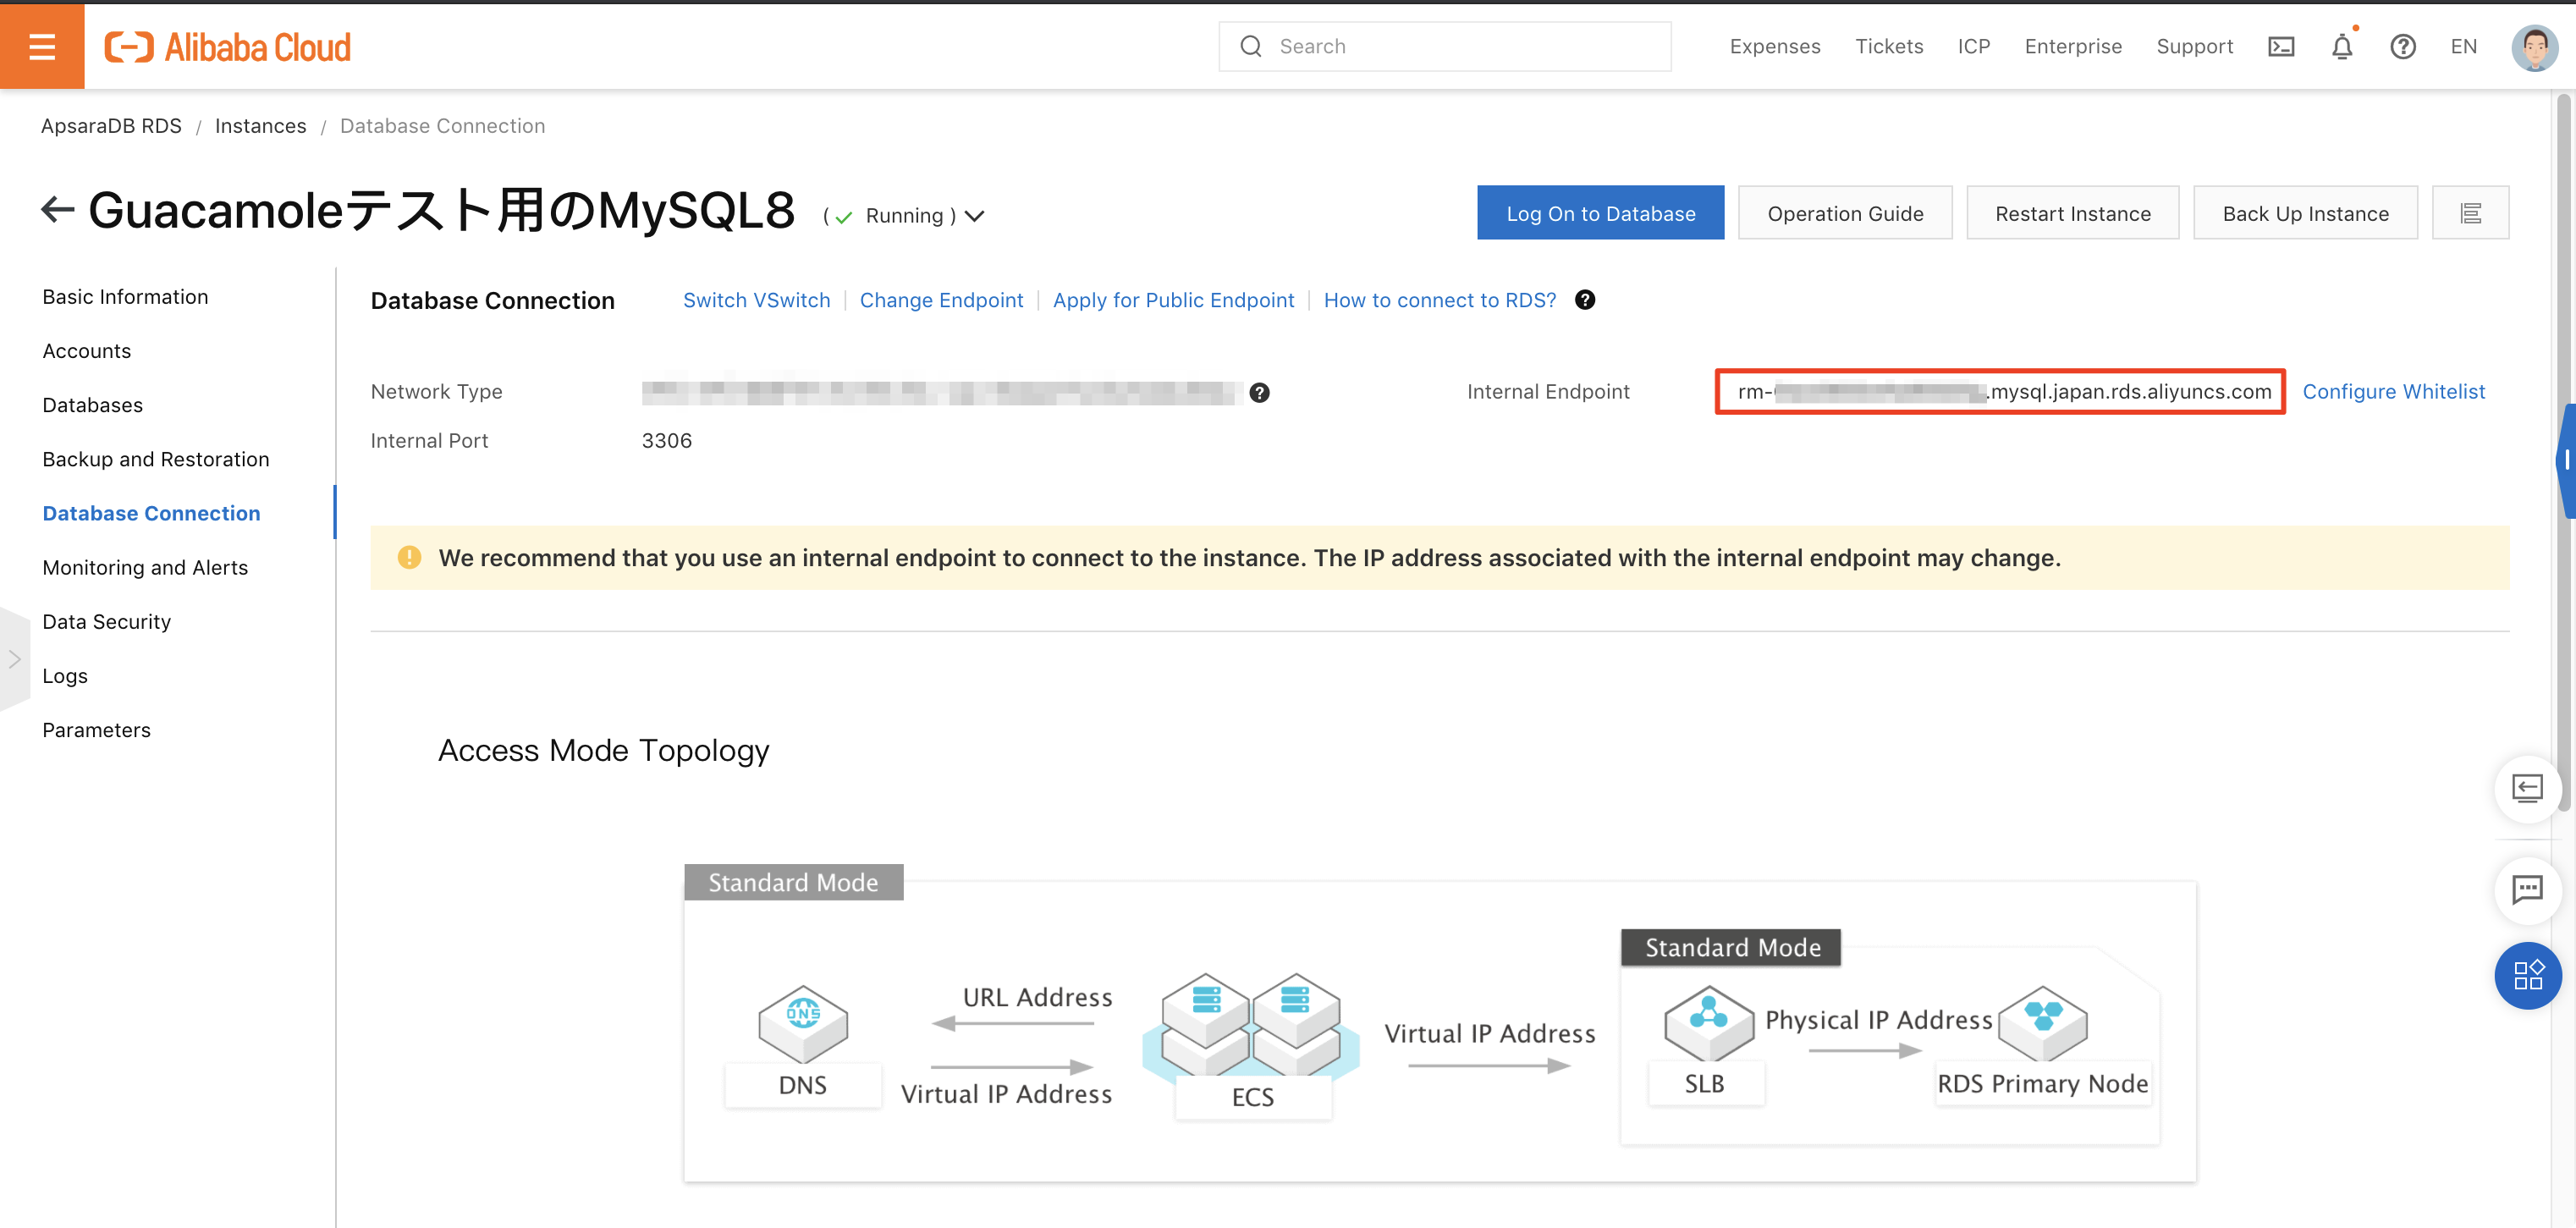Open the Tickets top menu
The height and width of the screenshot is (1228, 2576).
point(1889,47)
